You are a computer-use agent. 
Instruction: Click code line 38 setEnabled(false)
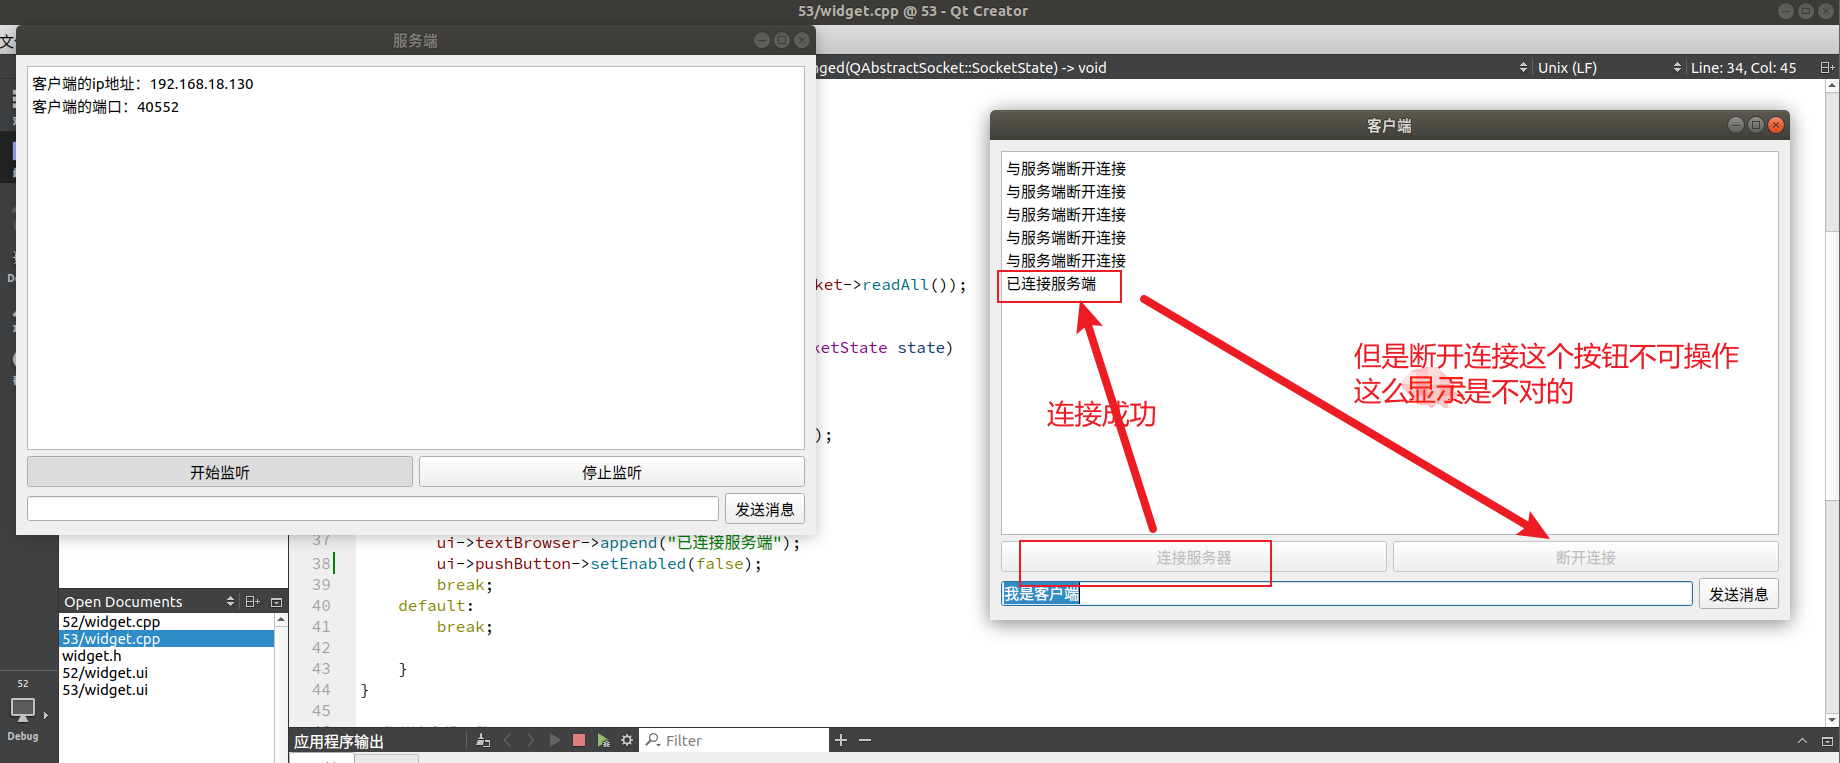point(599,564)
